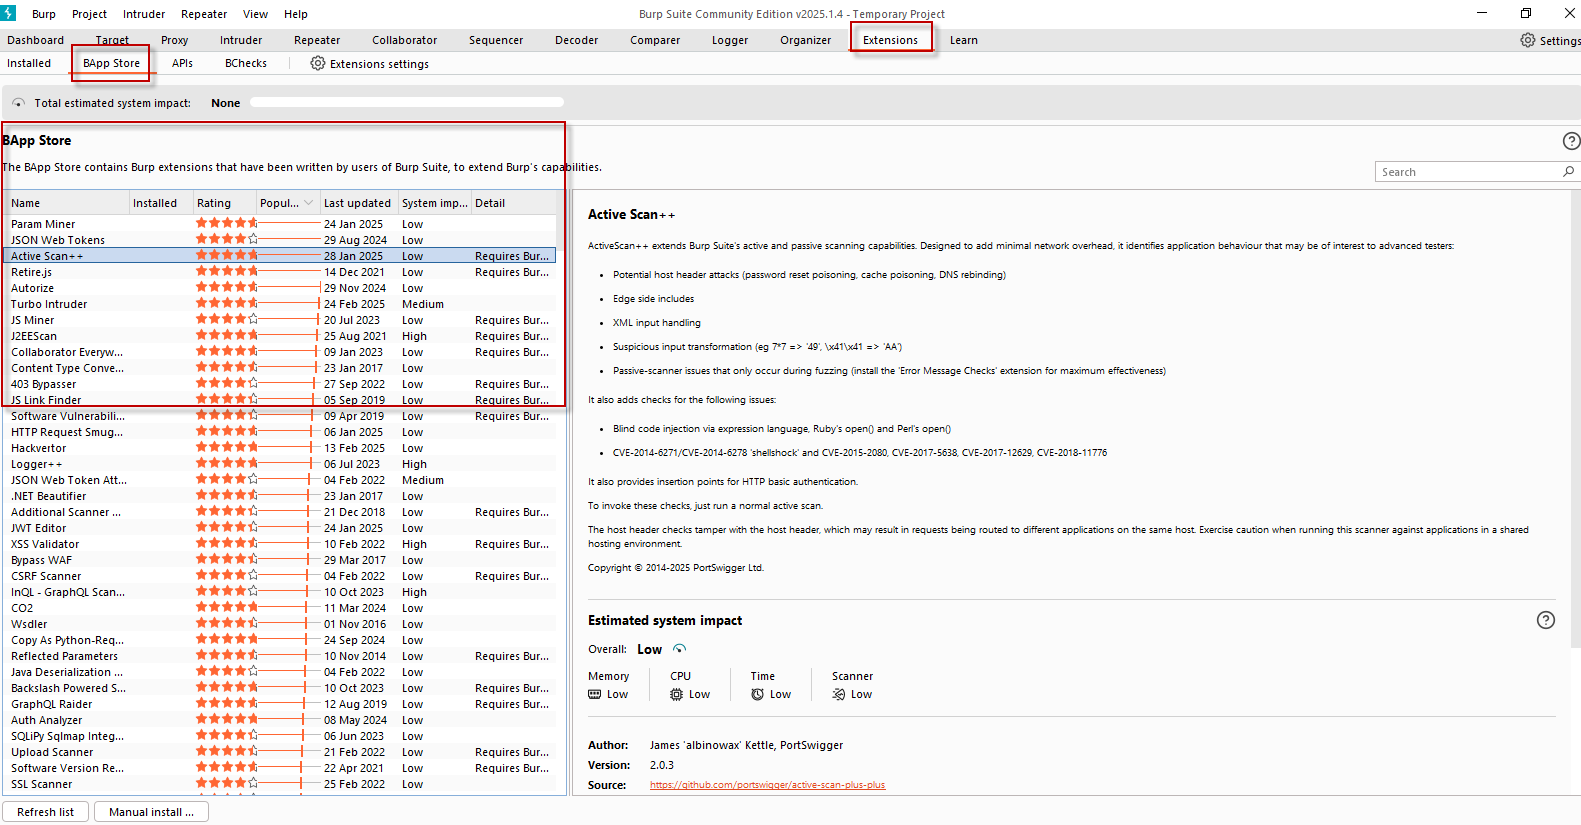
Task: Click the Memory impact icon
Action: (595, 694)
